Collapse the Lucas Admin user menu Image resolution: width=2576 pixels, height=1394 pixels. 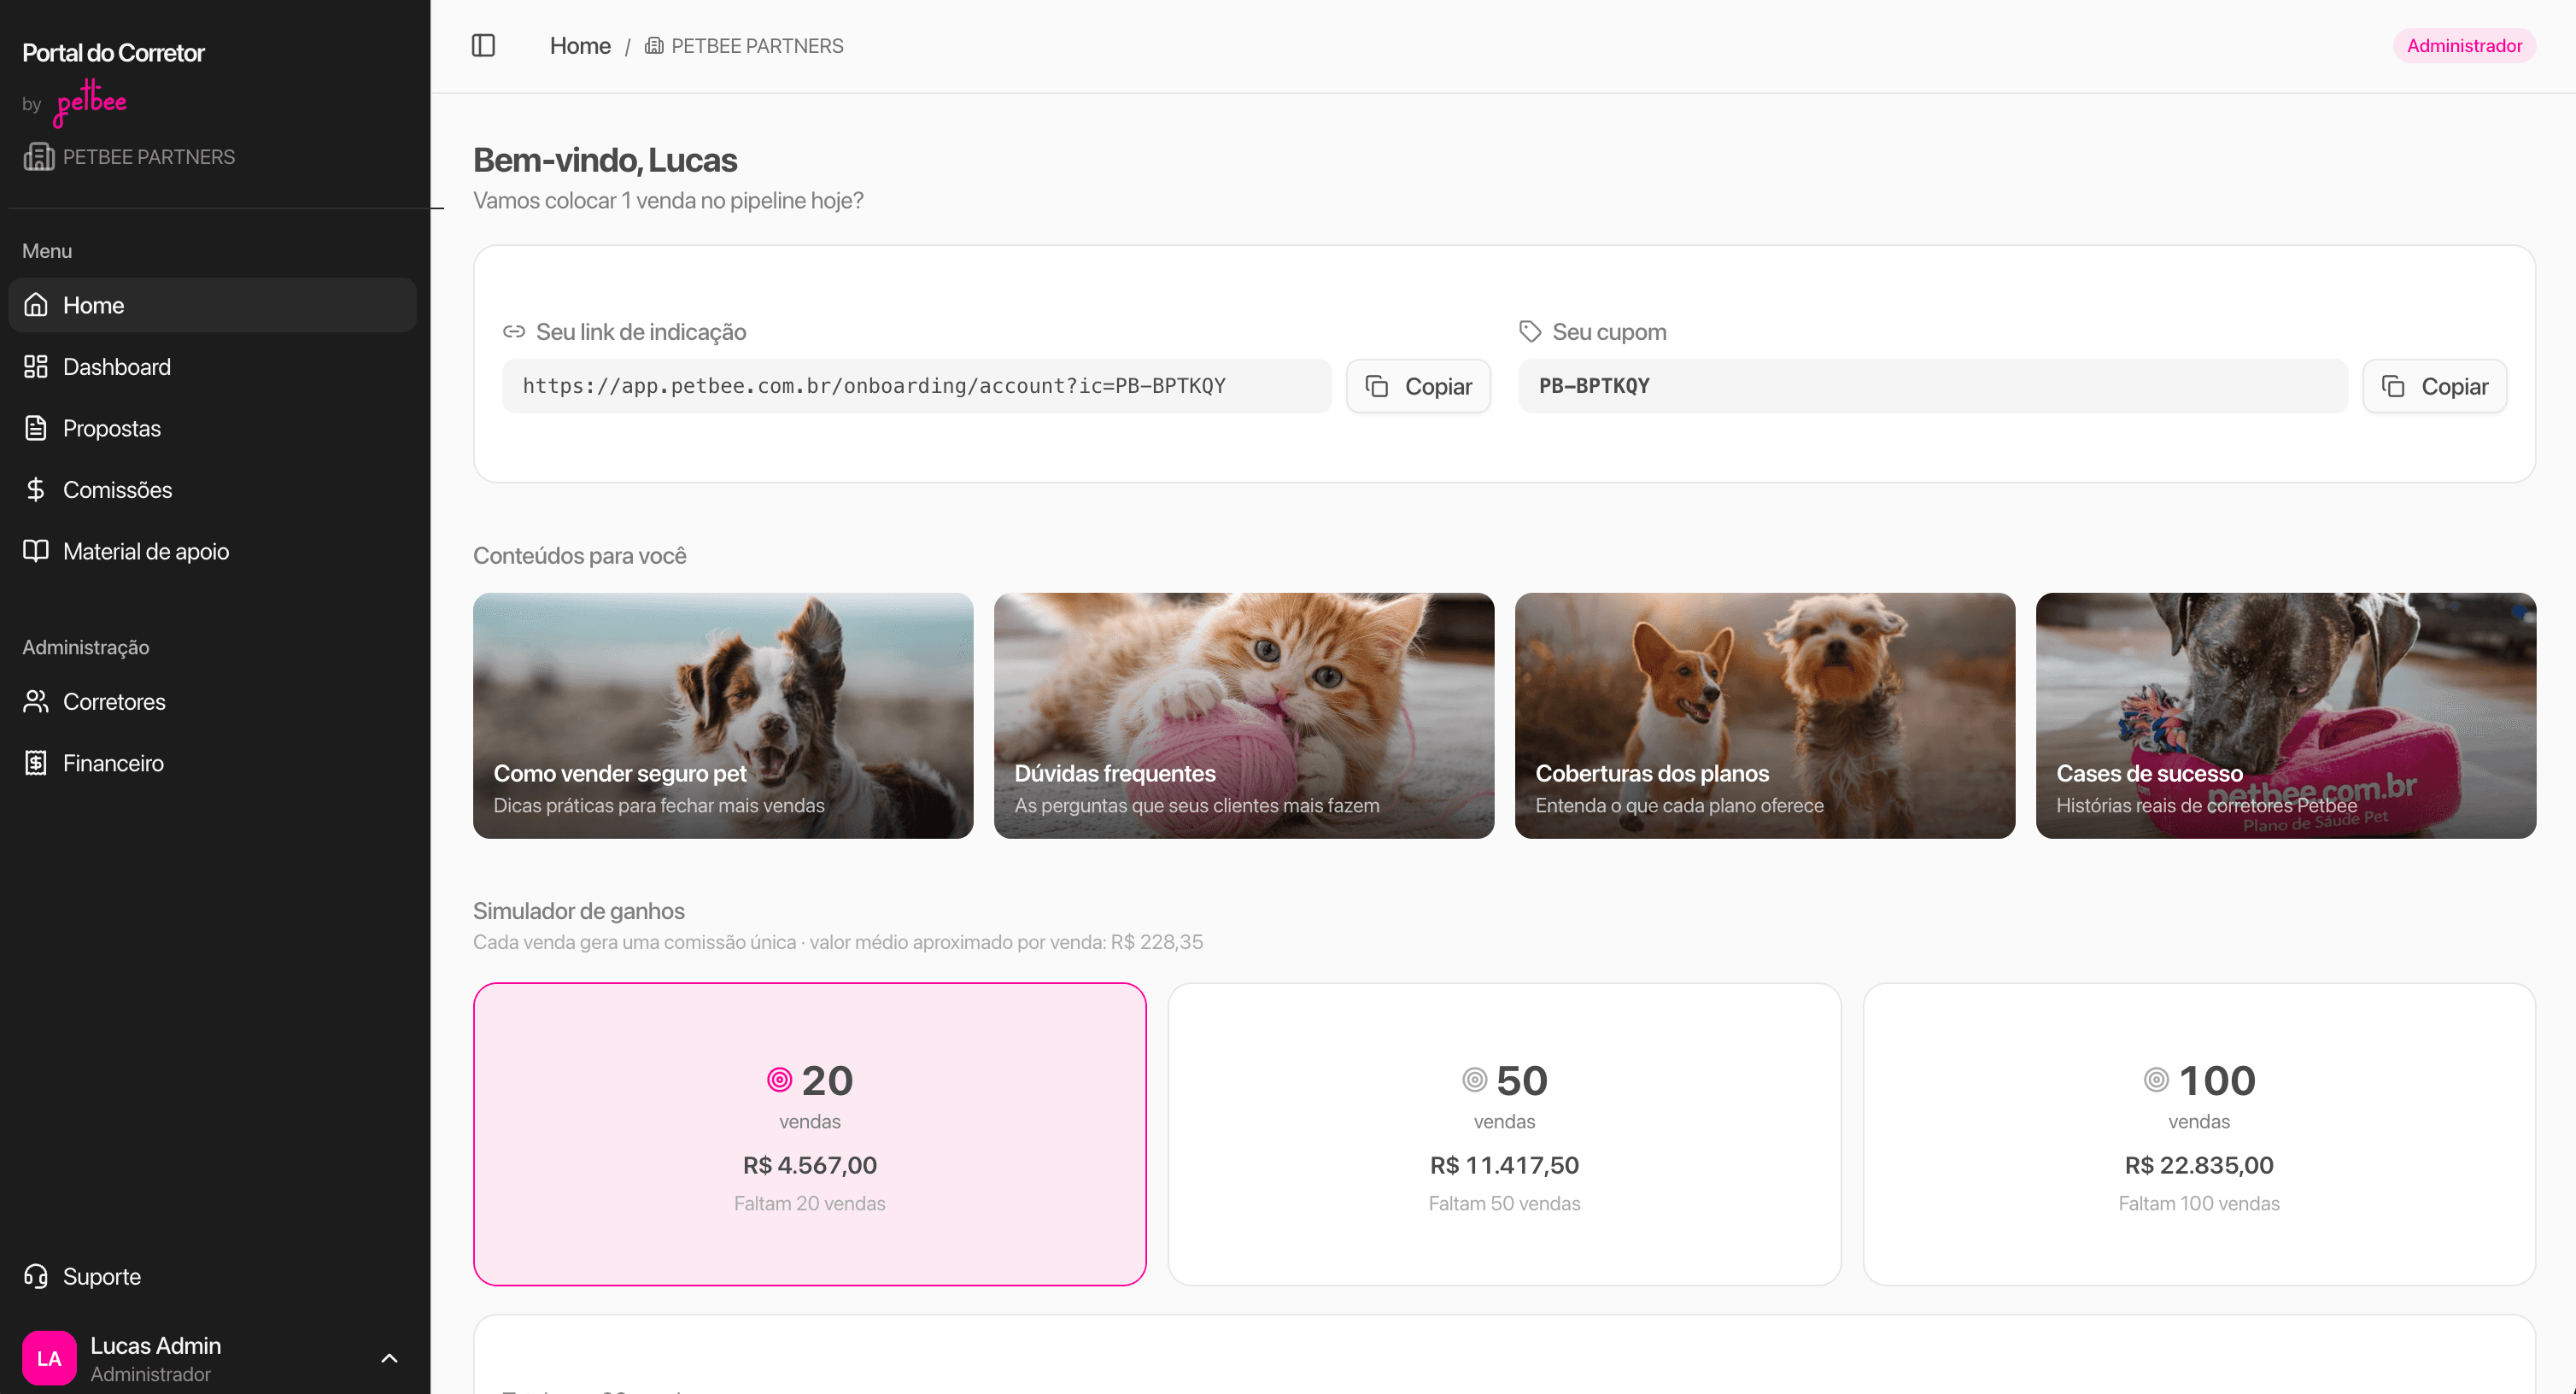tap(389, 1357)
